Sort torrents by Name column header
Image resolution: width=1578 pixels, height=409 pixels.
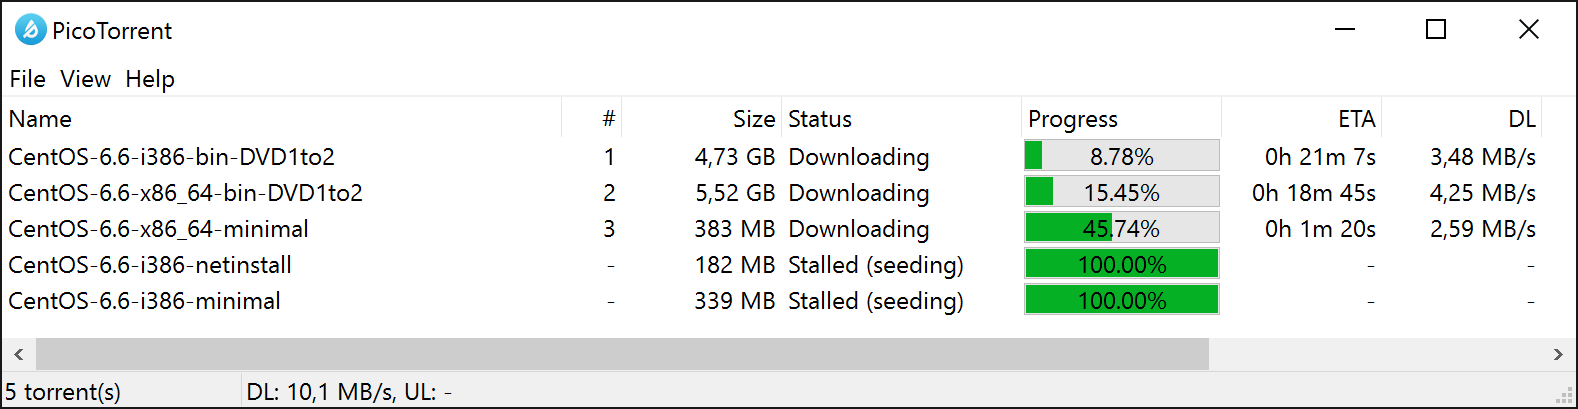tap(282, 119)
